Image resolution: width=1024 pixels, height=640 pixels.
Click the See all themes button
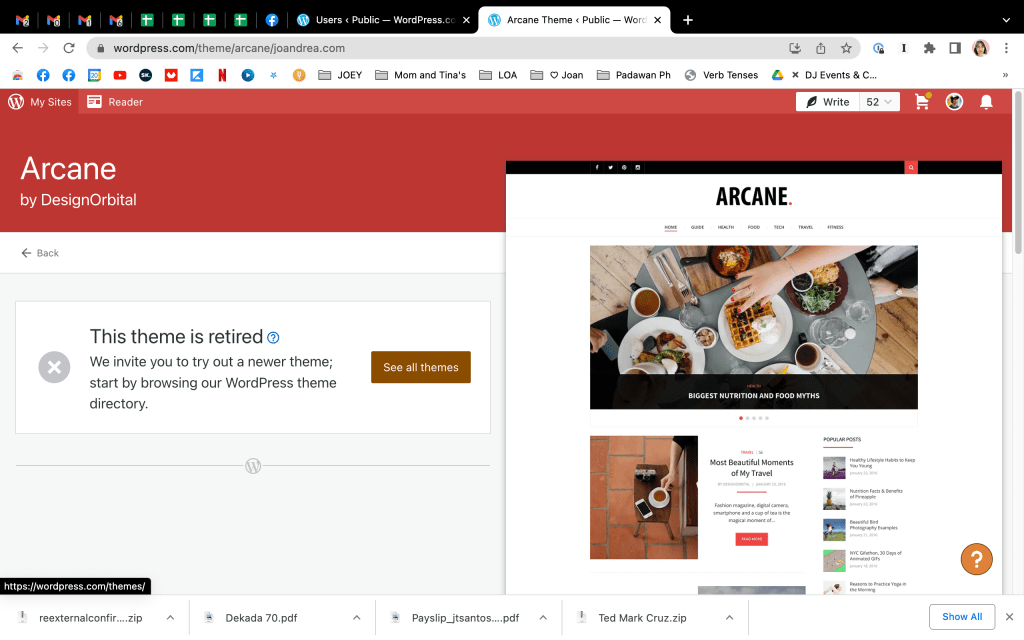tap(420, 367)
